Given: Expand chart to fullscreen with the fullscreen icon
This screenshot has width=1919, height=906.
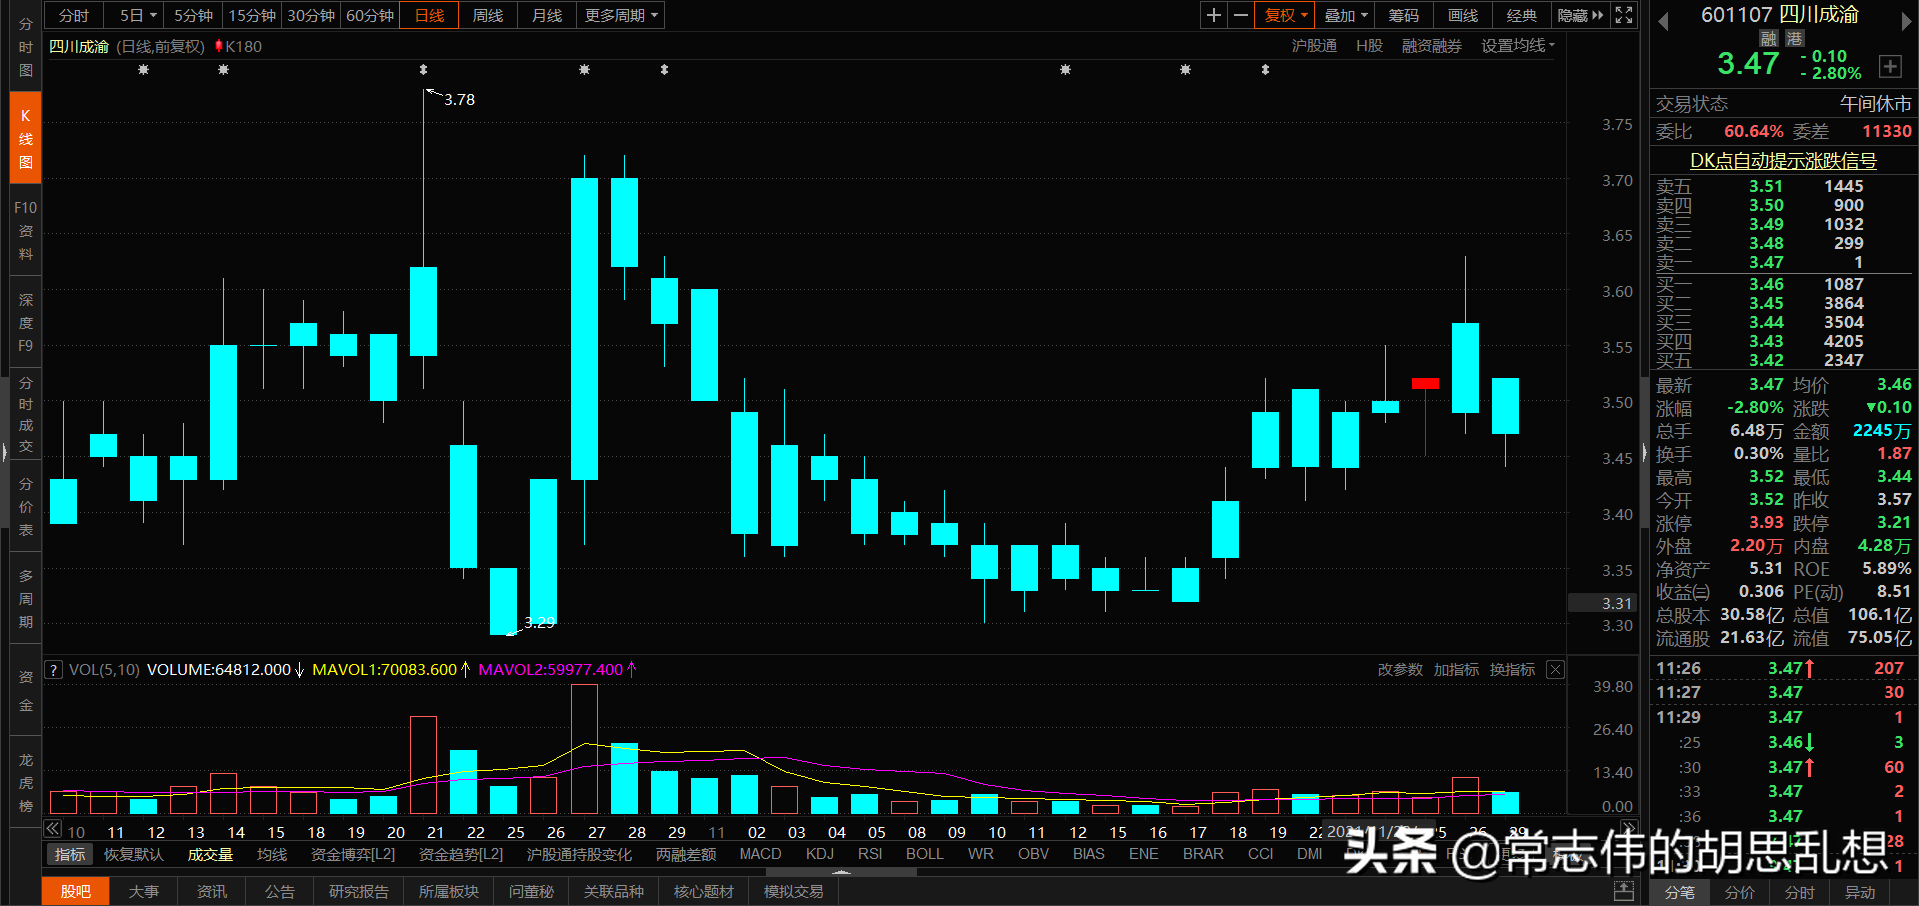Looking at the screenshot, I should (1624, 15).
